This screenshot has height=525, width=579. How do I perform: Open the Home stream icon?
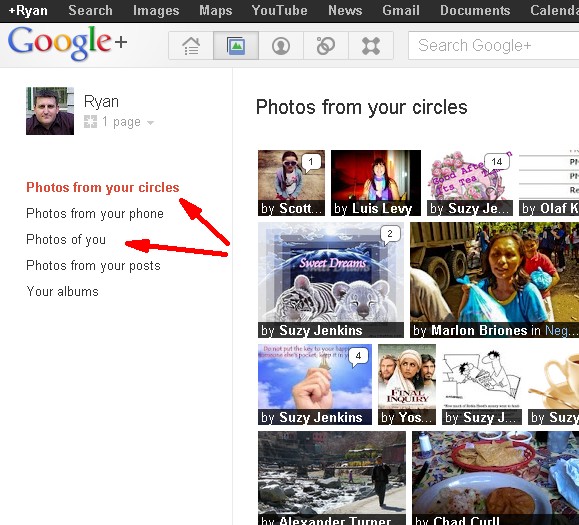(x=191, y=46)
